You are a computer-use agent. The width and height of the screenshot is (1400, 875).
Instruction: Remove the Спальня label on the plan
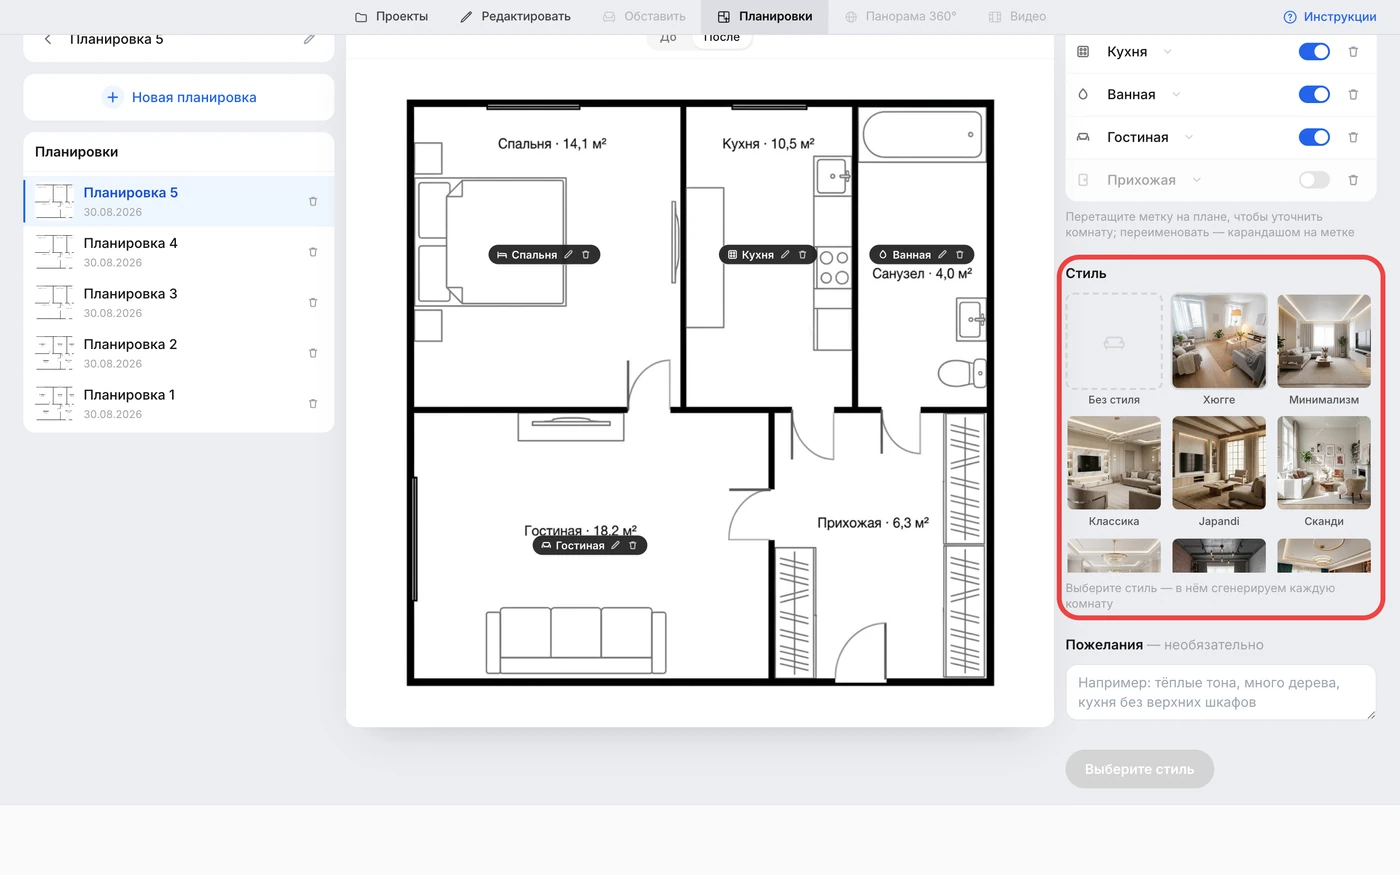pyautogui.click(x=586, y=255)
